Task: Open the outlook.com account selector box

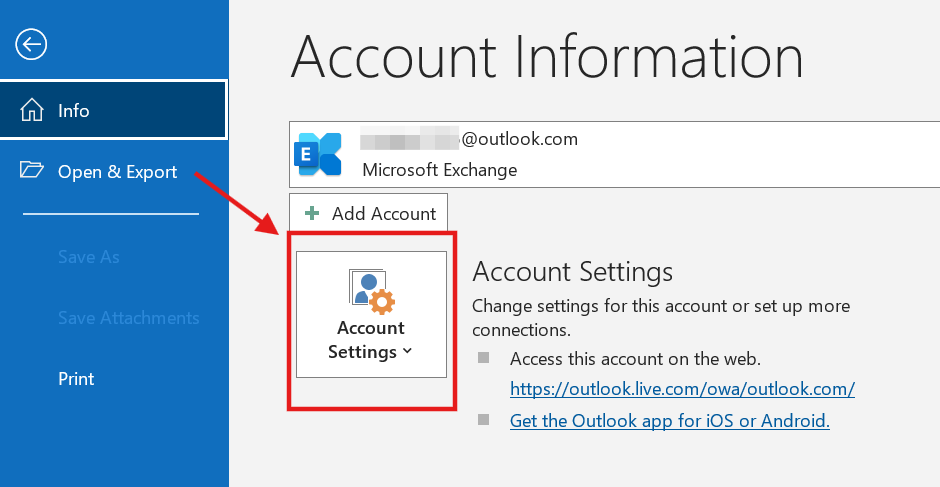Action: pos(614,154)
